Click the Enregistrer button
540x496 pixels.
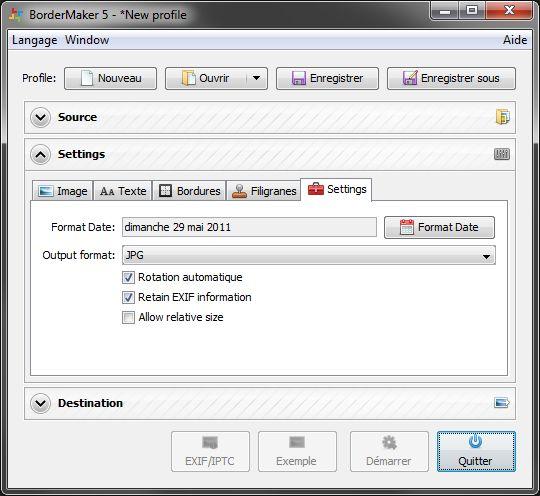point(327,78)
